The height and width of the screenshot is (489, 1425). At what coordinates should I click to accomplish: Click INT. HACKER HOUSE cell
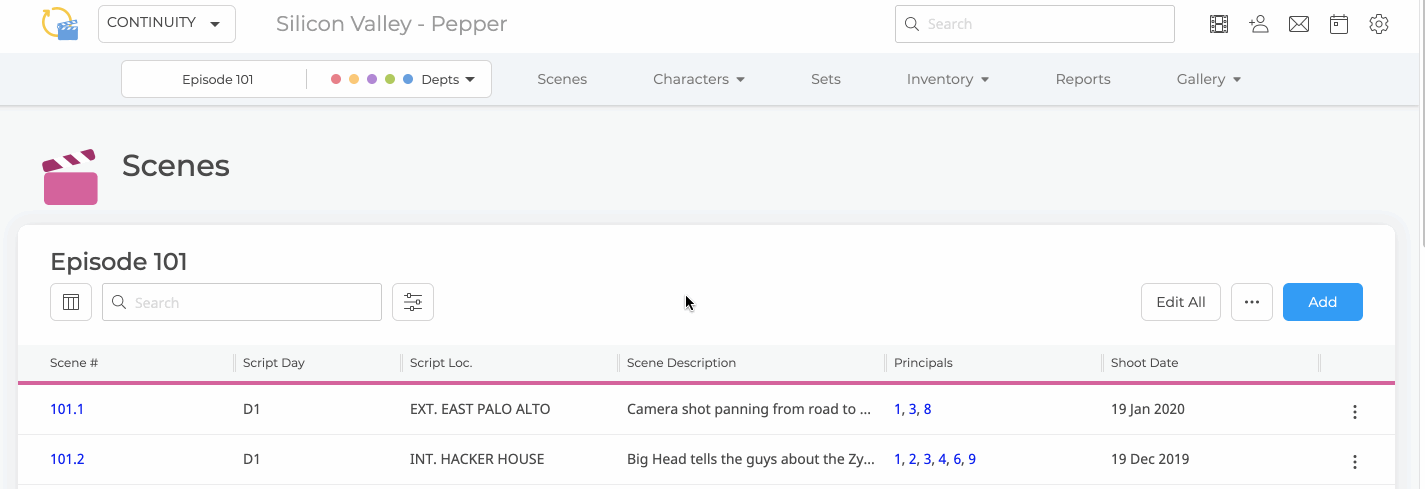pos(477,459)
